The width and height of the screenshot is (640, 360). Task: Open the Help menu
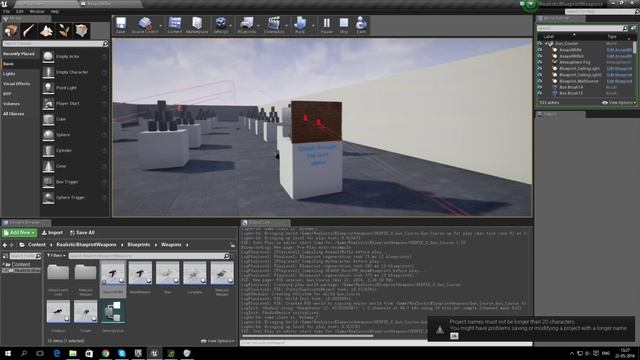55,11
